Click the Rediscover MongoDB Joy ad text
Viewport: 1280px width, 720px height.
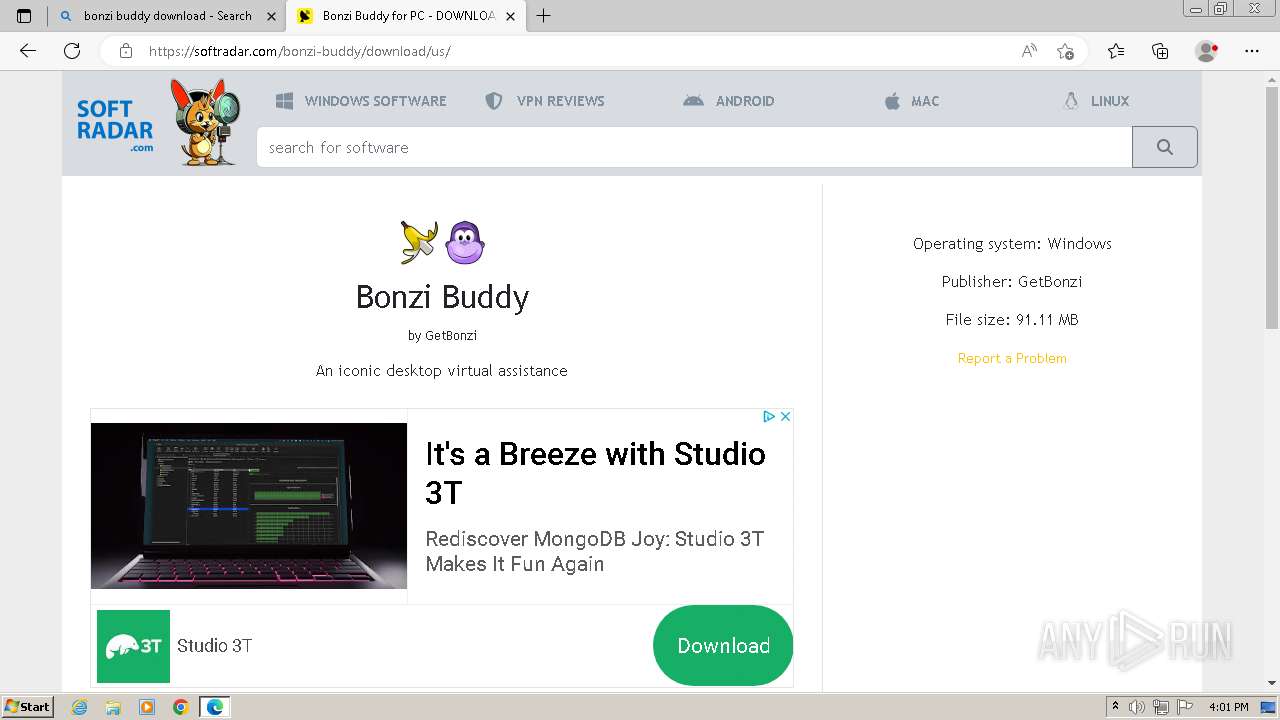pyautogui.click(x=595, y=551)
